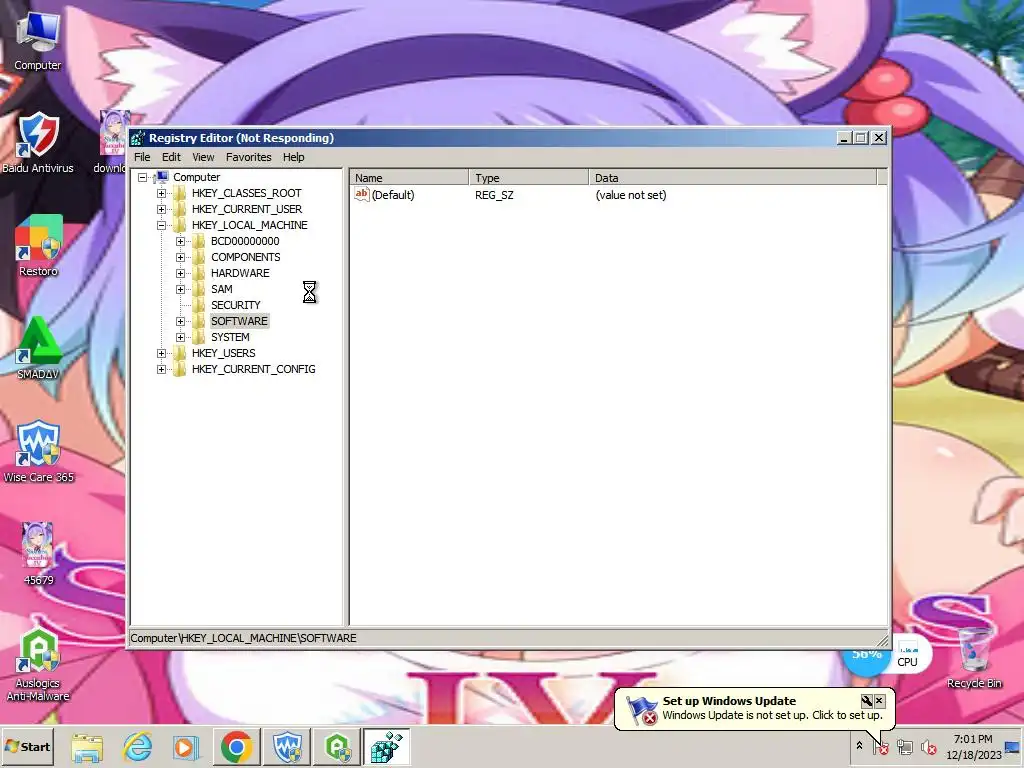Image resolution: width=1024 pixels, height=768 pixels.
Task: Click the muted volume tray icon
Action: pos(928,746)
